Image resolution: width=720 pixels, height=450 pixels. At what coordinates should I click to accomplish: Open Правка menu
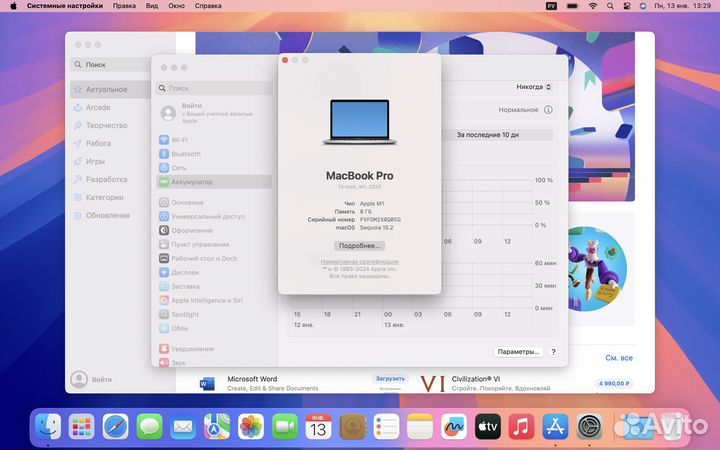124,6
